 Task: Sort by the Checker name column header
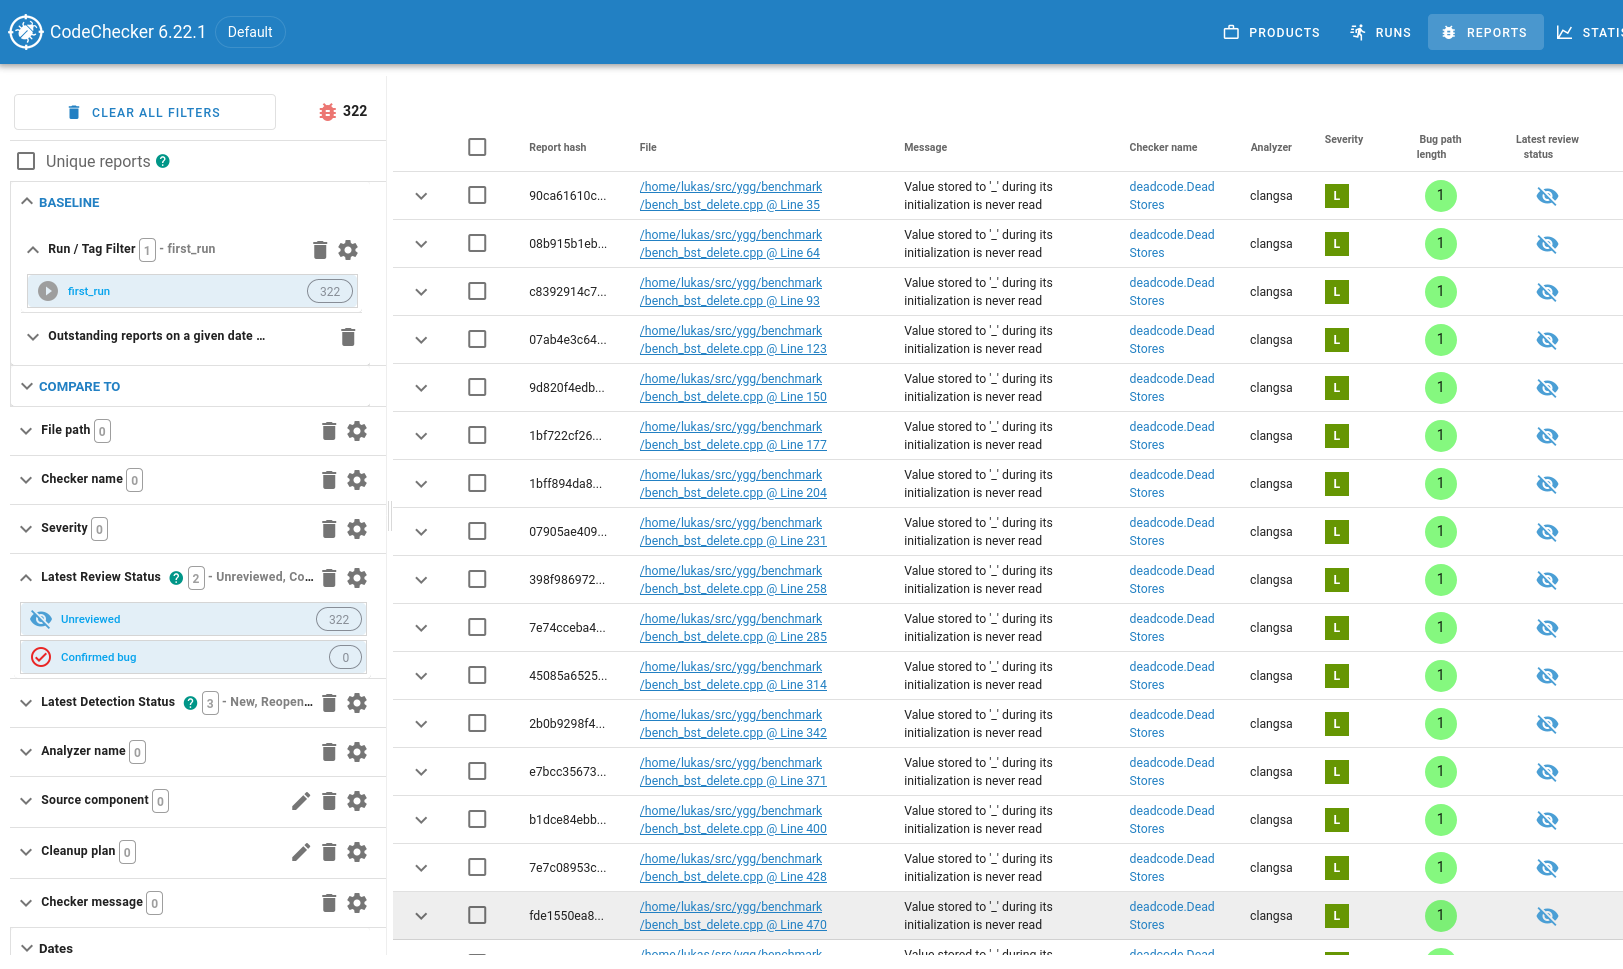pyautogui.click(x=1163, y=147)
